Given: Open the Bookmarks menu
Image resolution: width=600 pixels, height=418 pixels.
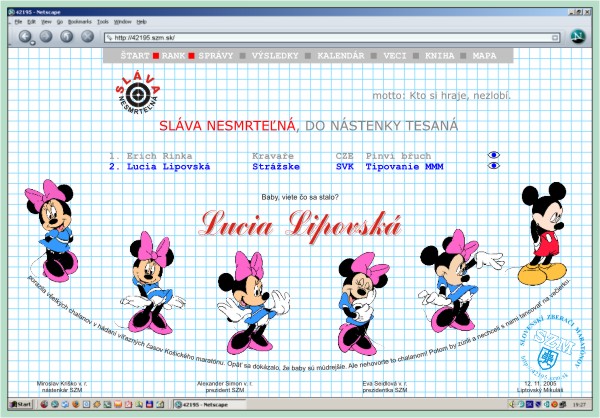Looking at the screenshot, I should click(80, 22).
